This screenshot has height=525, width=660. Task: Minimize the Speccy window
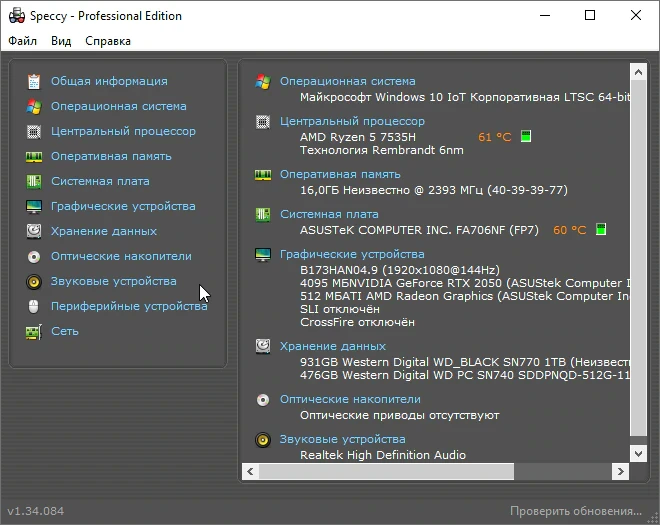coord(545,16)
